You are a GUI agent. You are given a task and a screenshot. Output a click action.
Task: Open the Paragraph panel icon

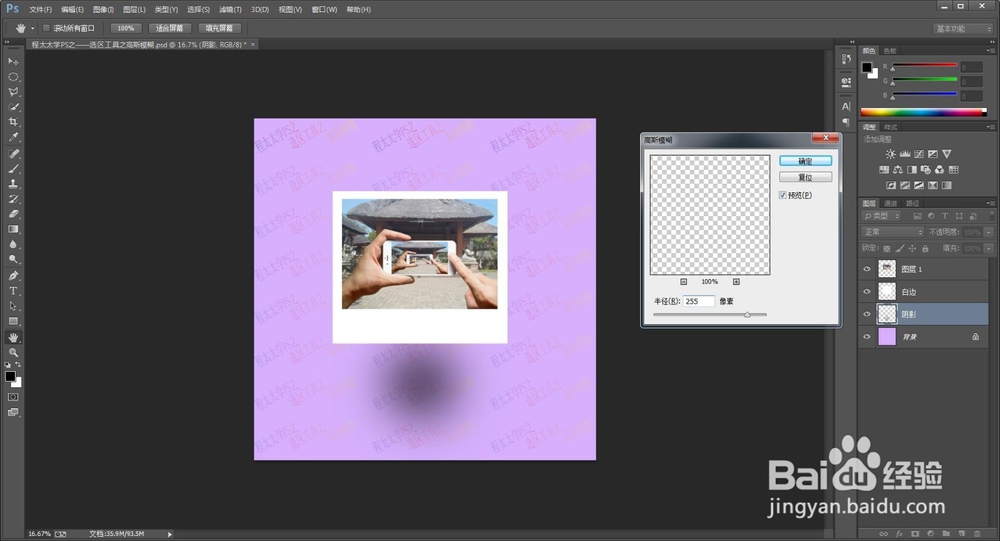pos(846,122)
